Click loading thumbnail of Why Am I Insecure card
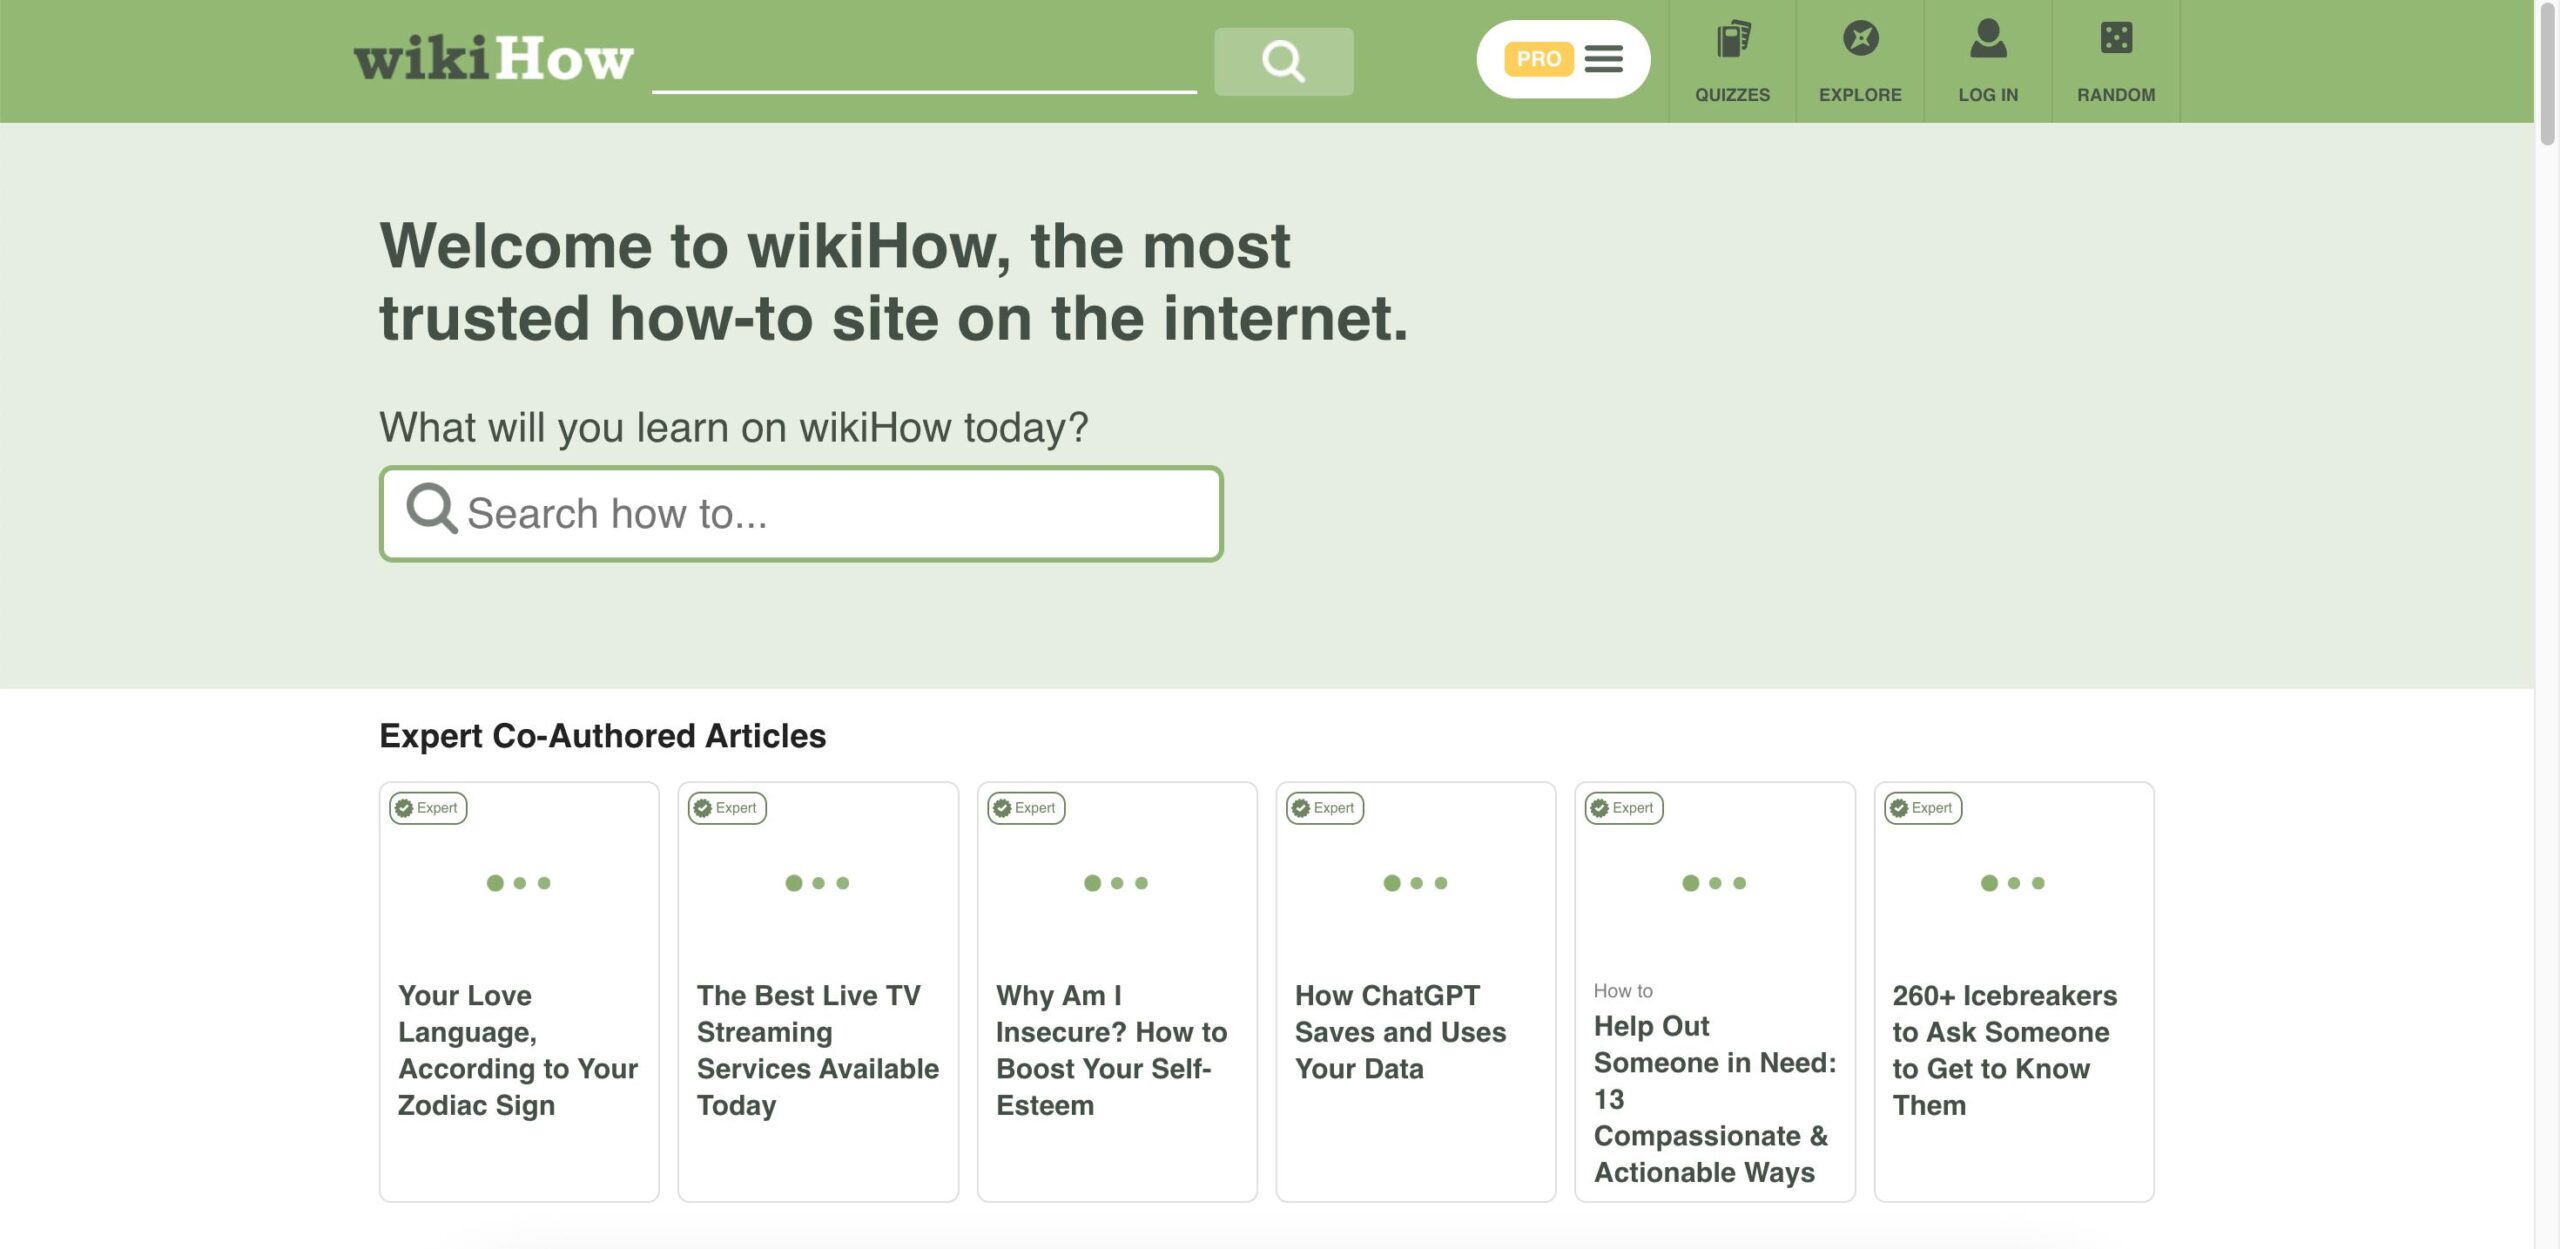2560x1249 pixels. point(1117,883)
